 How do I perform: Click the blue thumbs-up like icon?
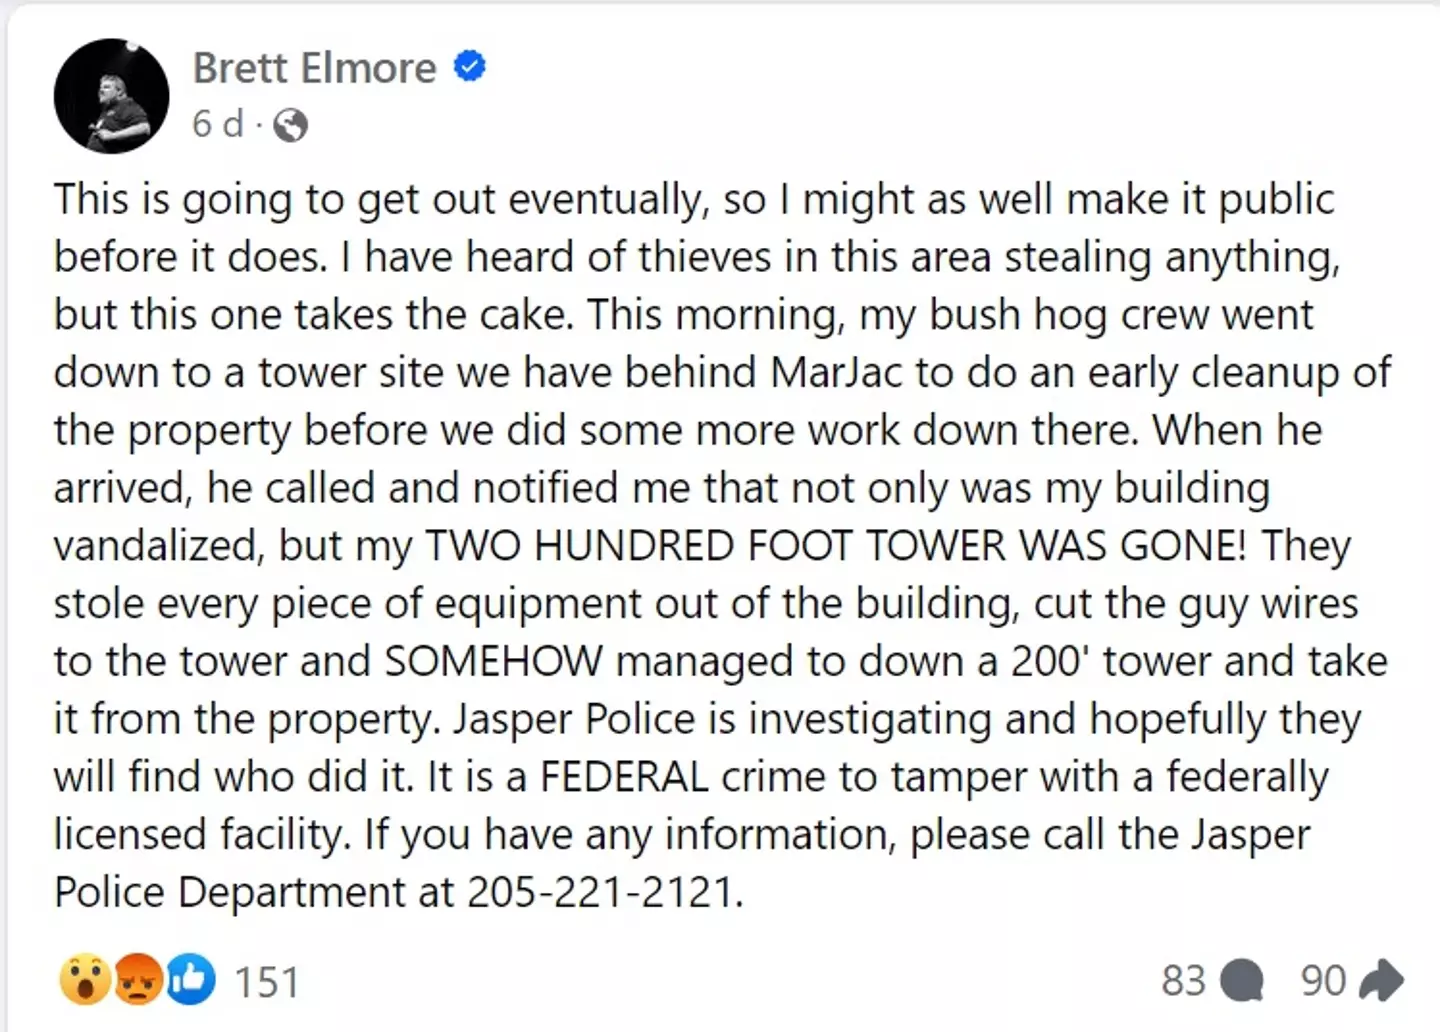(x=190, y=980)
